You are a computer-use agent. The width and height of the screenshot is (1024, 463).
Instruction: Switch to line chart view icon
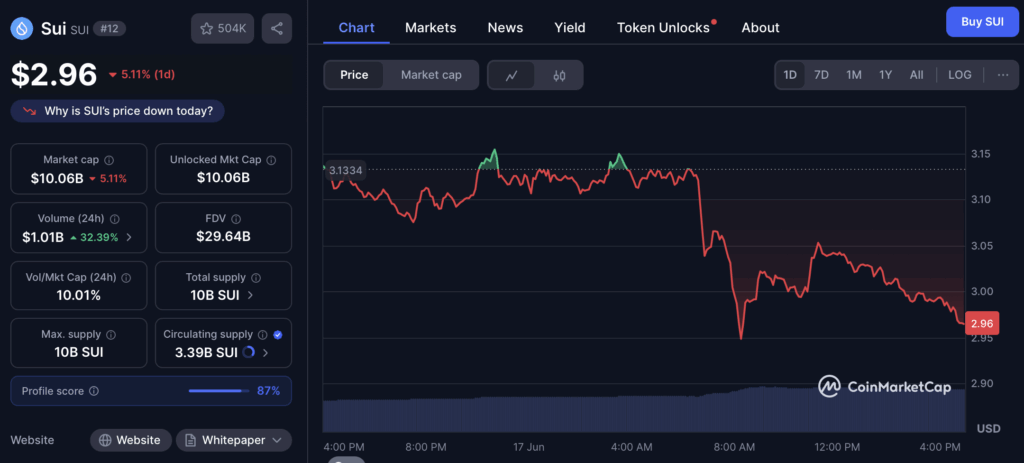pyautogui.click(x=511, y=75)
